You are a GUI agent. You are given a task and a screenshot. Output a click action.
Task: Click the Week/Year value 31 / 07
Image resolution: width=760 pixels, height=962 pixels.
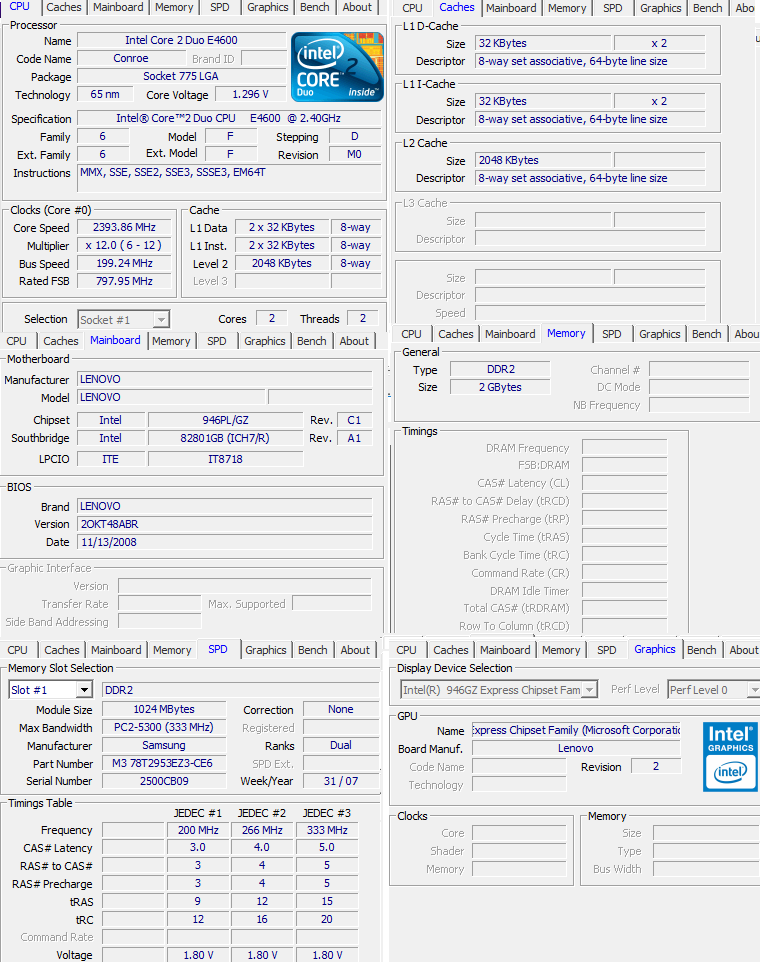click(340, 781)
